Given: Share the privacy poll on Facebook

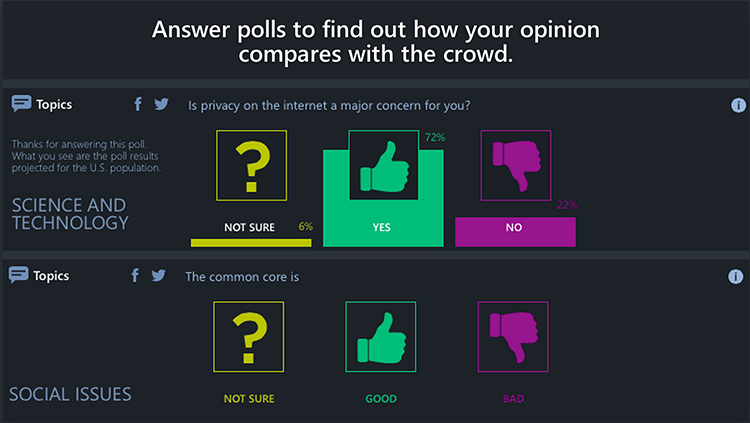Looking at the screenshot, I should click(138, 104).
